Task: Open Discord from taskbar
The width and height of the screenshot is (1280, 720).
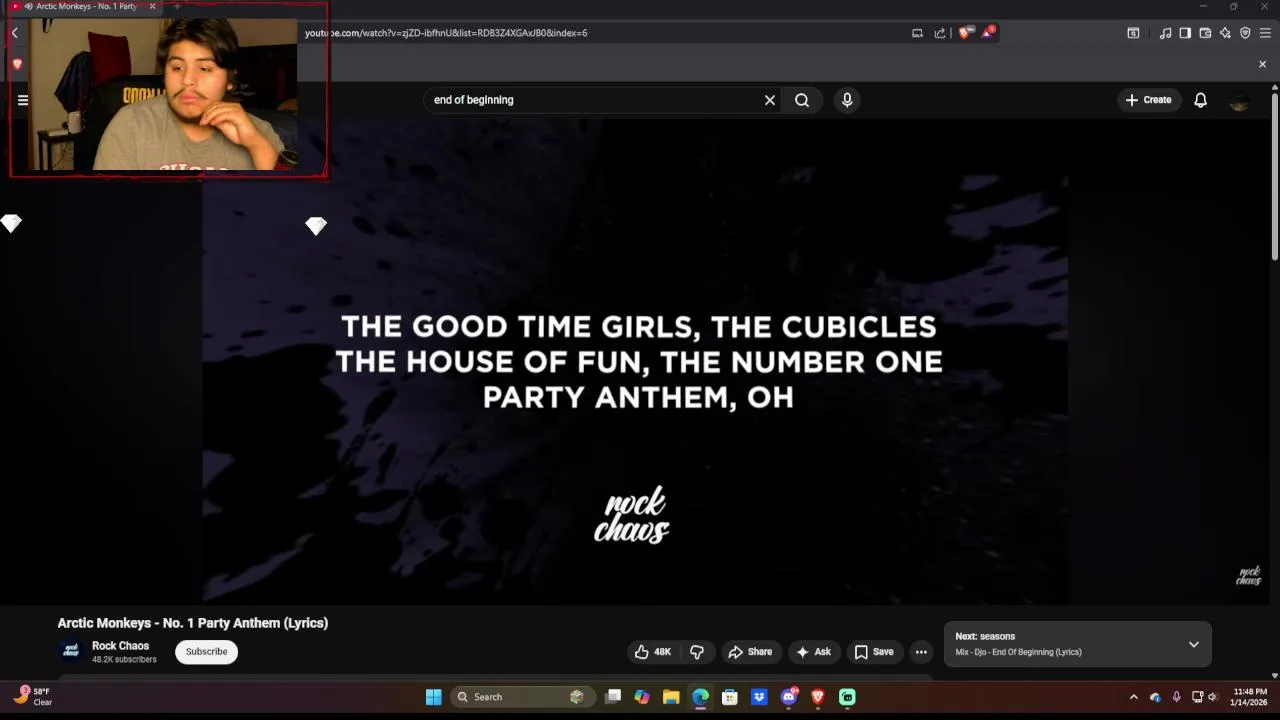Action: tap(789, 697)
